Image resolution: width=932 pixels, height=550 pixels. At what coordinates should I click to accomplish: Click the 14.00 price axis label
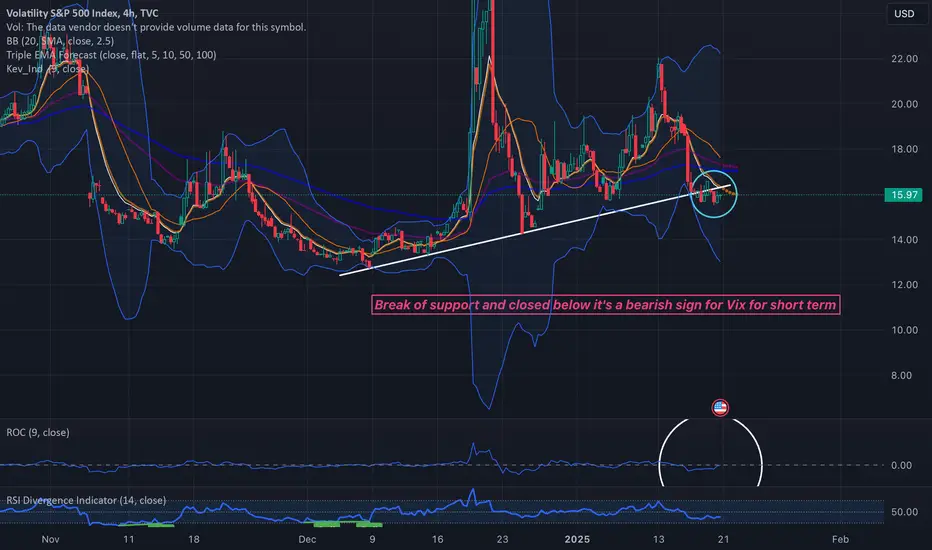tap(904, 240)
